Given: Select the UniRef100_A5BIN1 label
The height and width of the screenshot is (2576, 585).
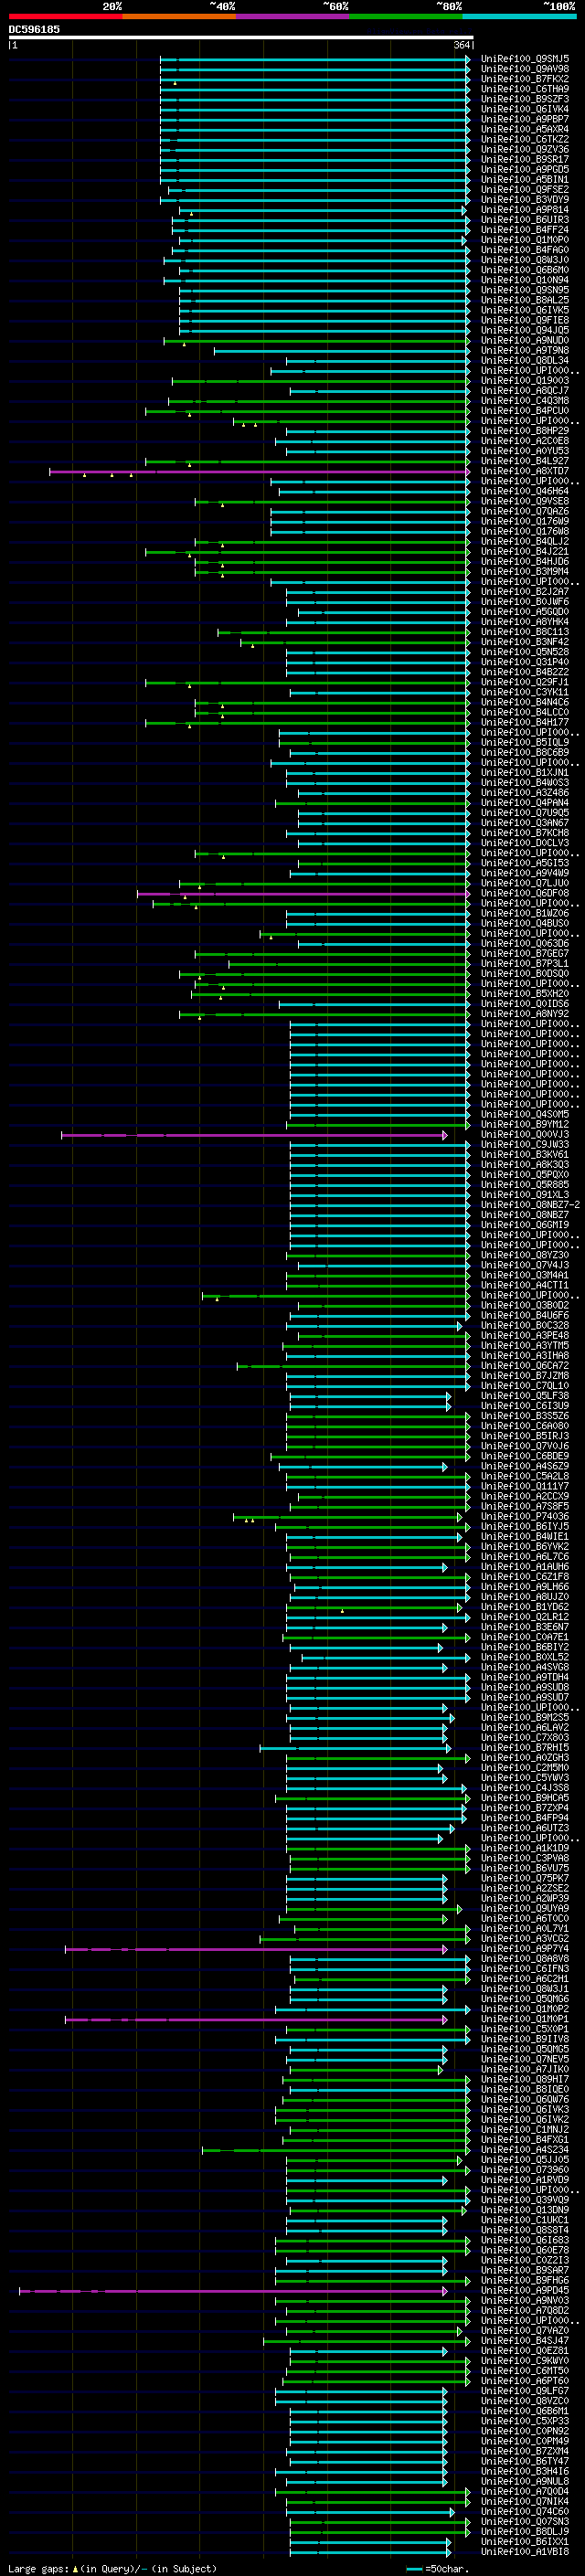Looking at the screenshot, I should pos(525,179).
